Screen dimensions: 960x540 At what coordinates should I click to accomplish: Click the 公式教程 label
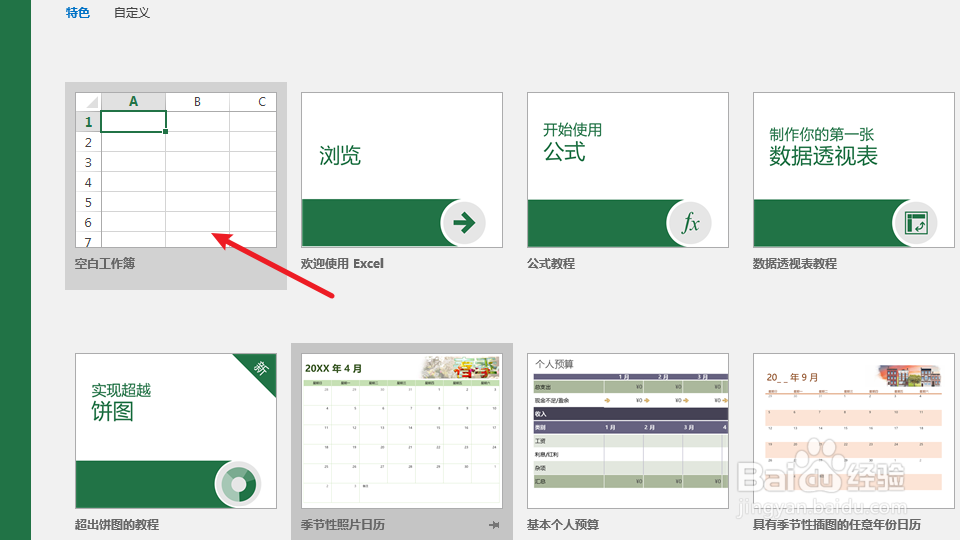[x=551, y=264]
